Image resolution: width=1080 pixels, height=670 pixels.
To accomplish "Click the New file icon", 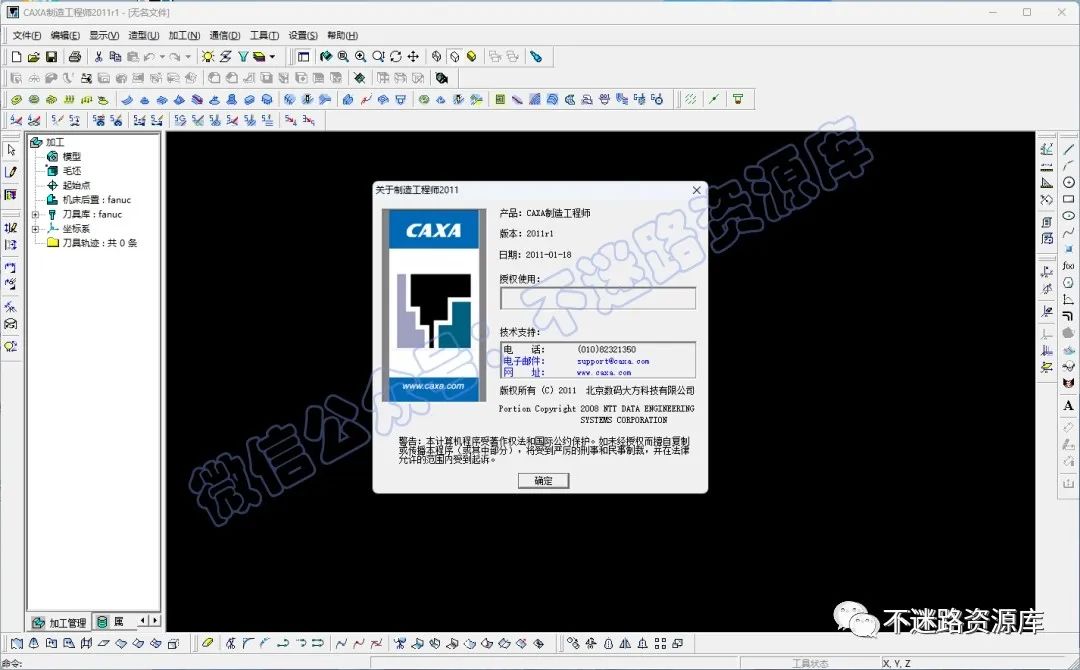I will pyautogui.click(x=17, y=56).
